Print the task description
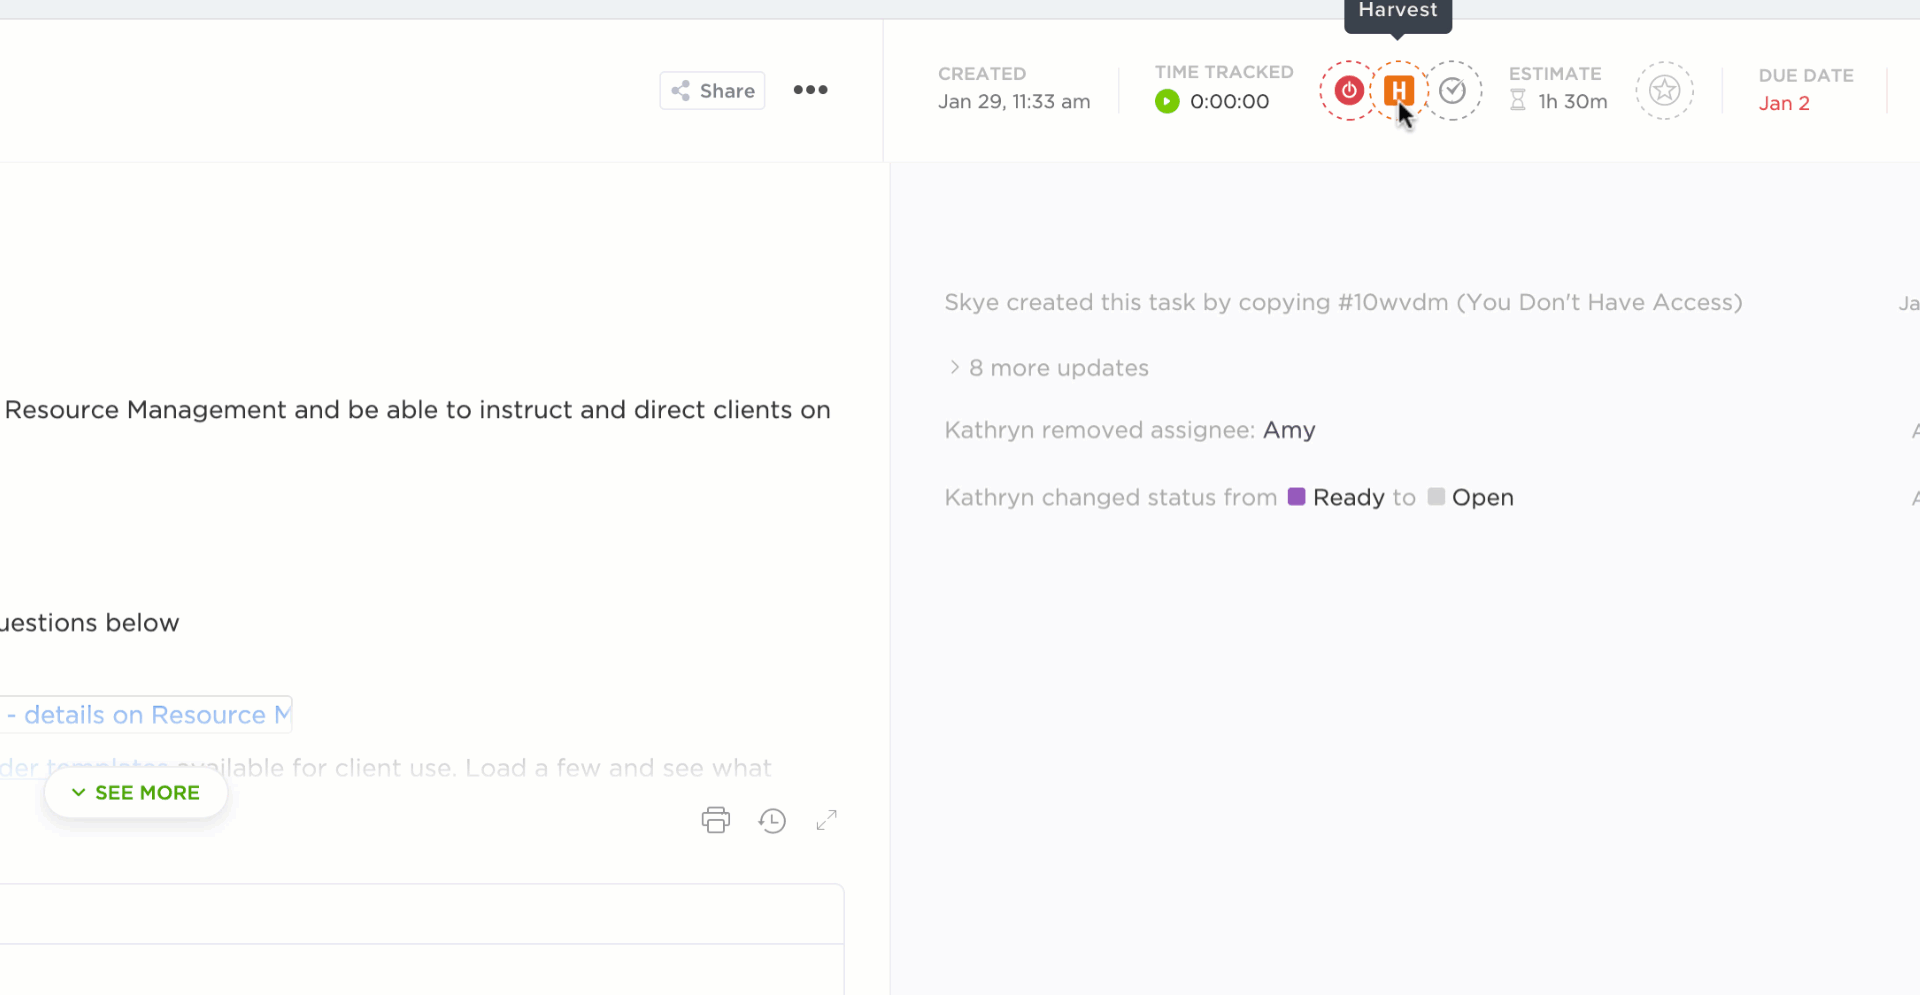 [x=716, y=820]
